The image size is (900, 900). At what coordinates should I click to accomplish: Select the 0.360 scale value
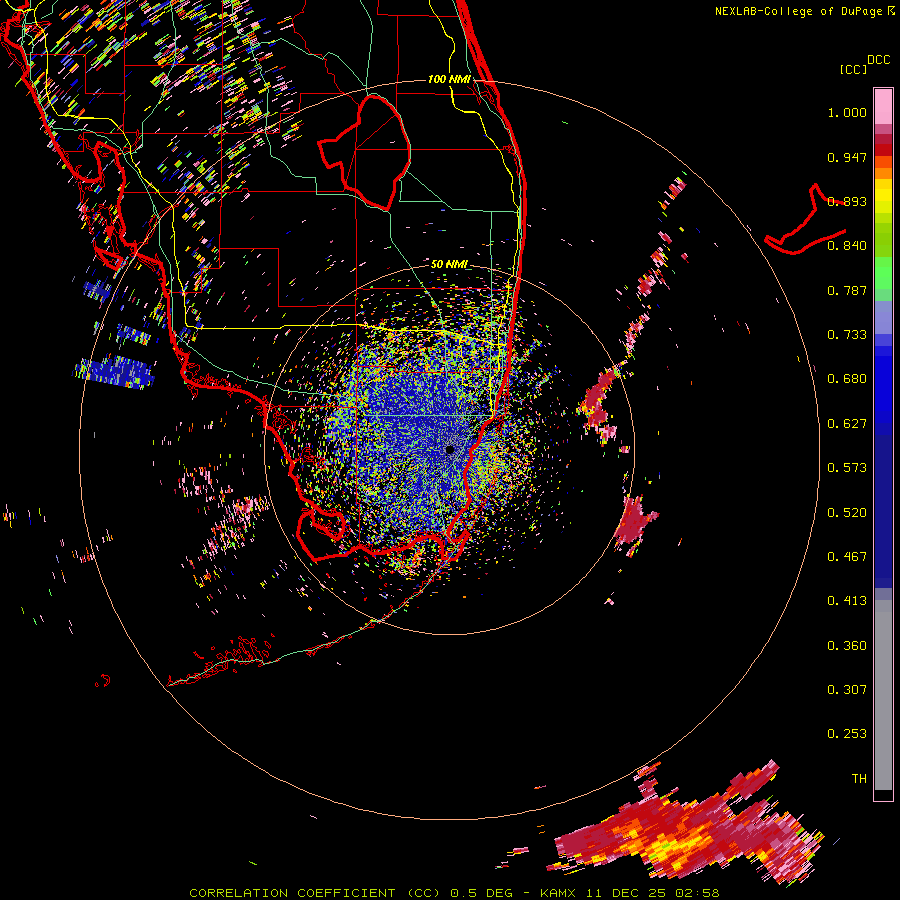(x=847, y=646)
